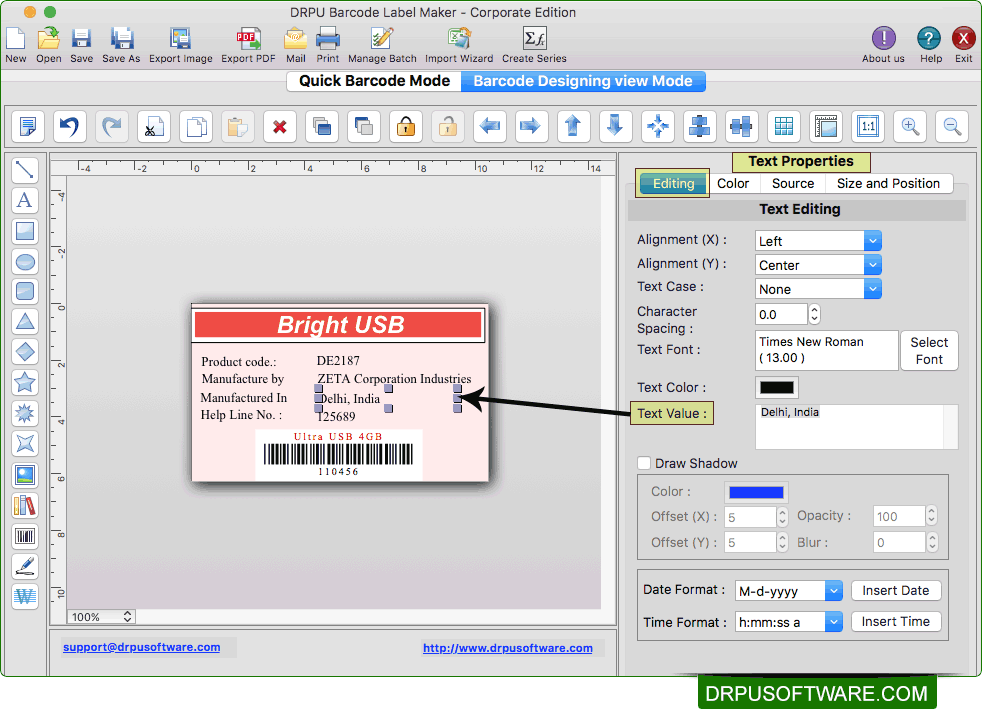Enable the Draw Shadow checkbox

pos(644,463)
